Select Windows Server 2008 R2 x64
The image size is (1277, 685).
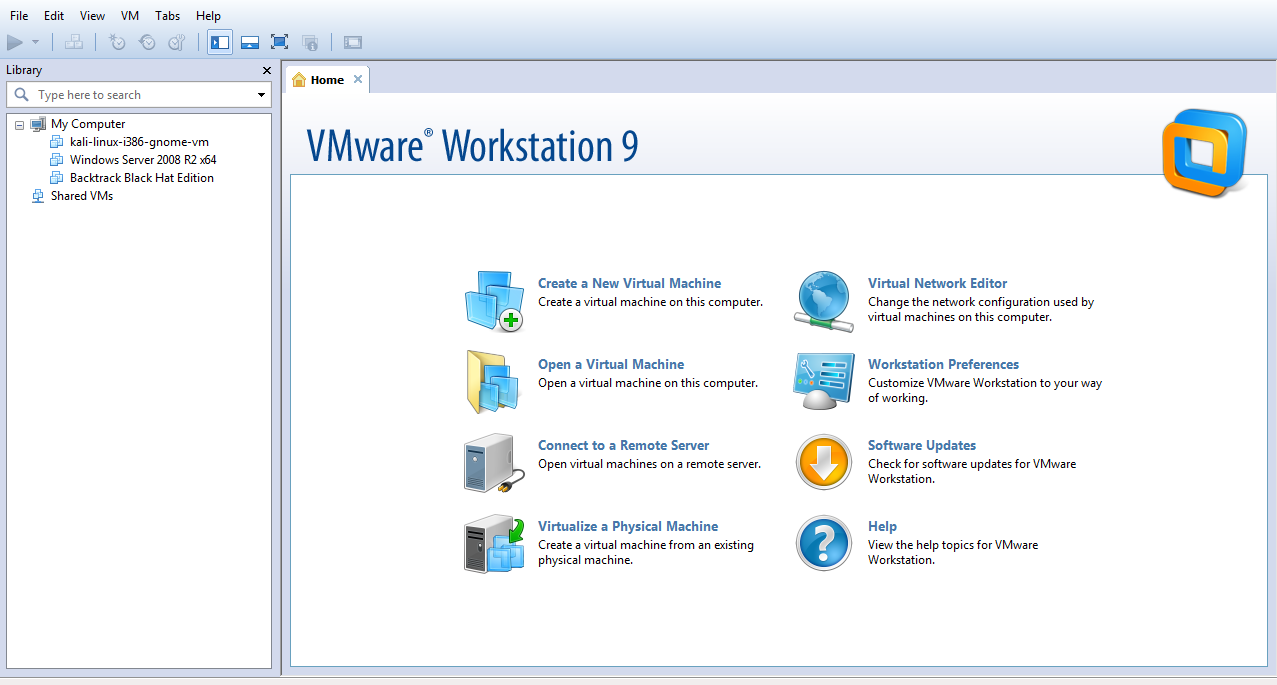143,160
